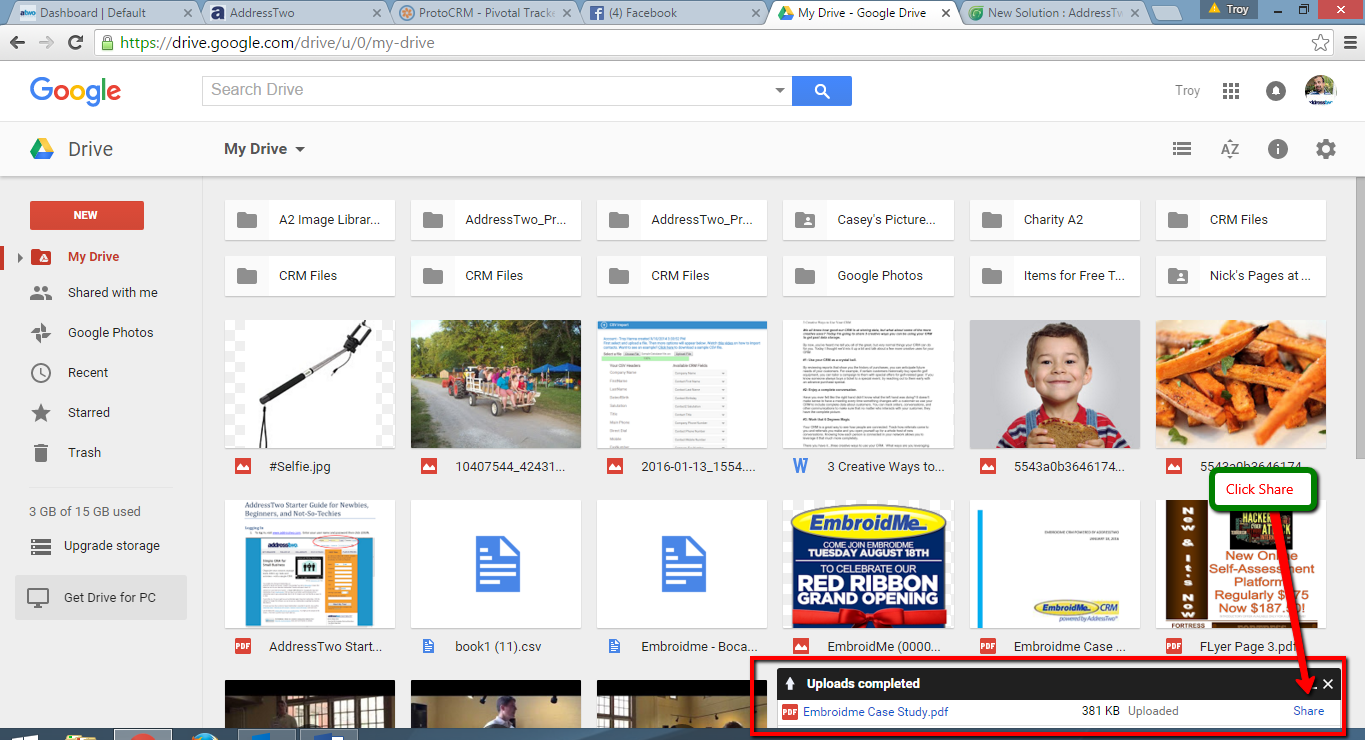Select the #Selfie.jpg thumbnail

310,384
